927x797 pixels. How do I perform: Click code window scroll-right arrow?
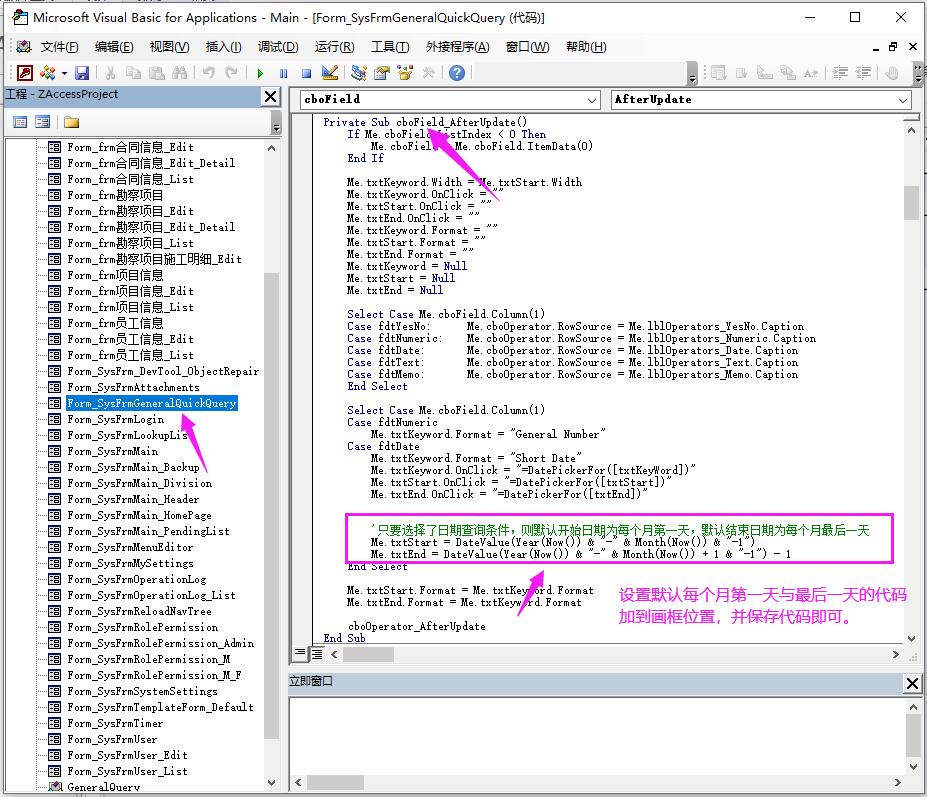(x=896, y=655)
